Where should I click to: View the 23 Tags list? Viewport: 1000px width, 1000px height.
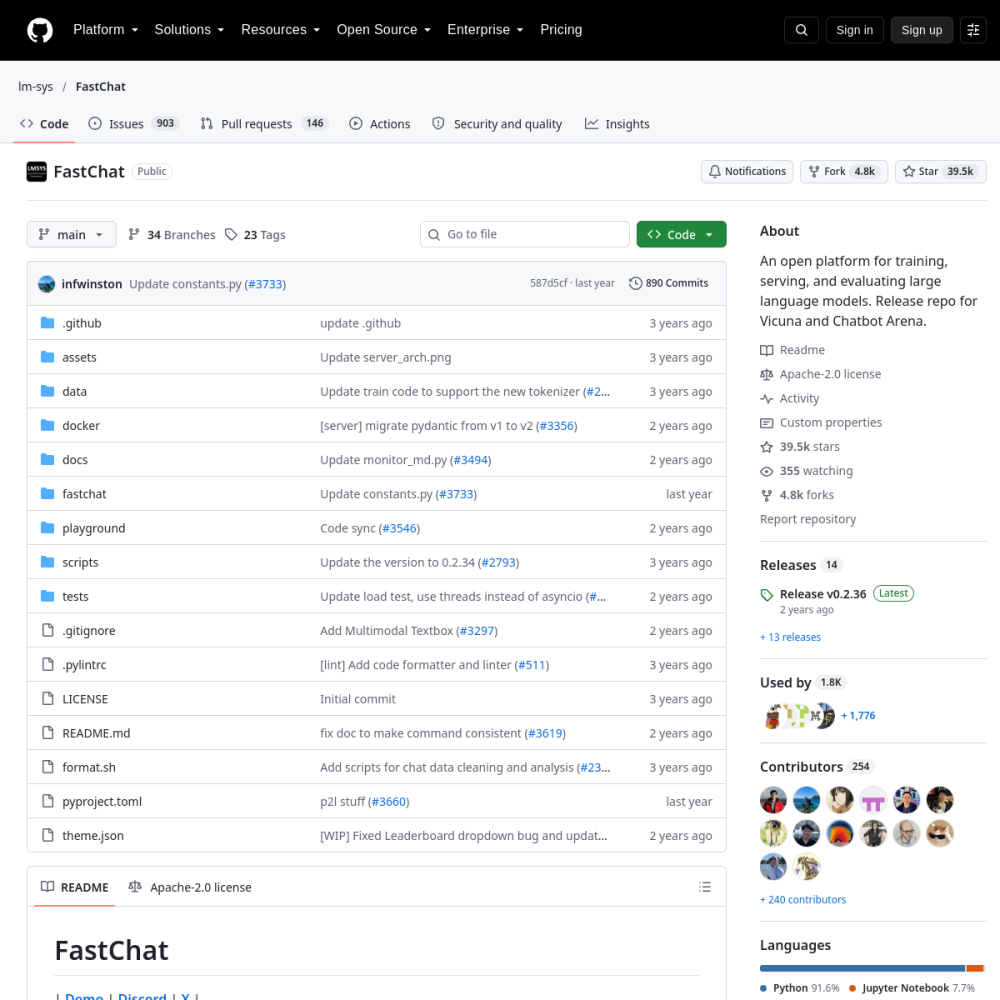[x=255, y=235]
